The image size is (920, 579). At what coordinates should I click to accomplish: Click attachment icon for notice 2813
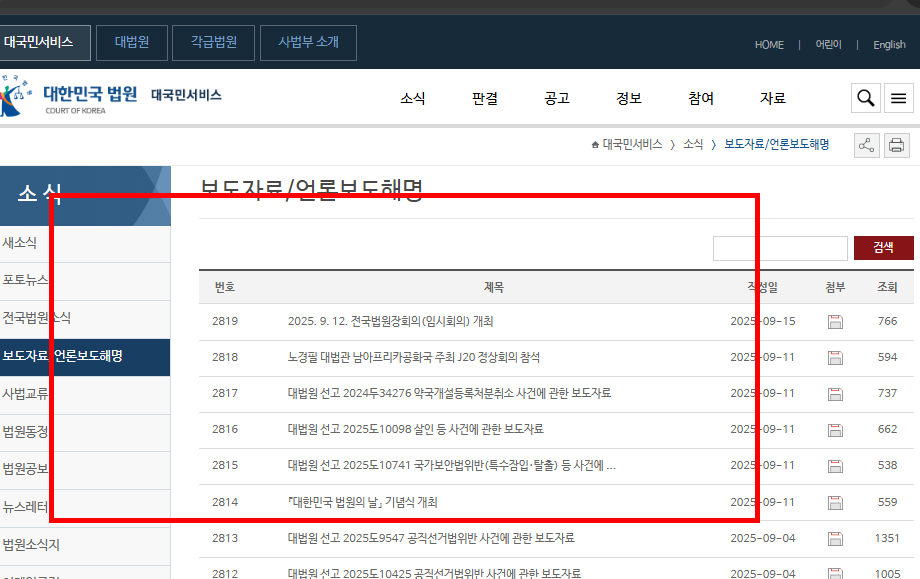tap(835, 537)
